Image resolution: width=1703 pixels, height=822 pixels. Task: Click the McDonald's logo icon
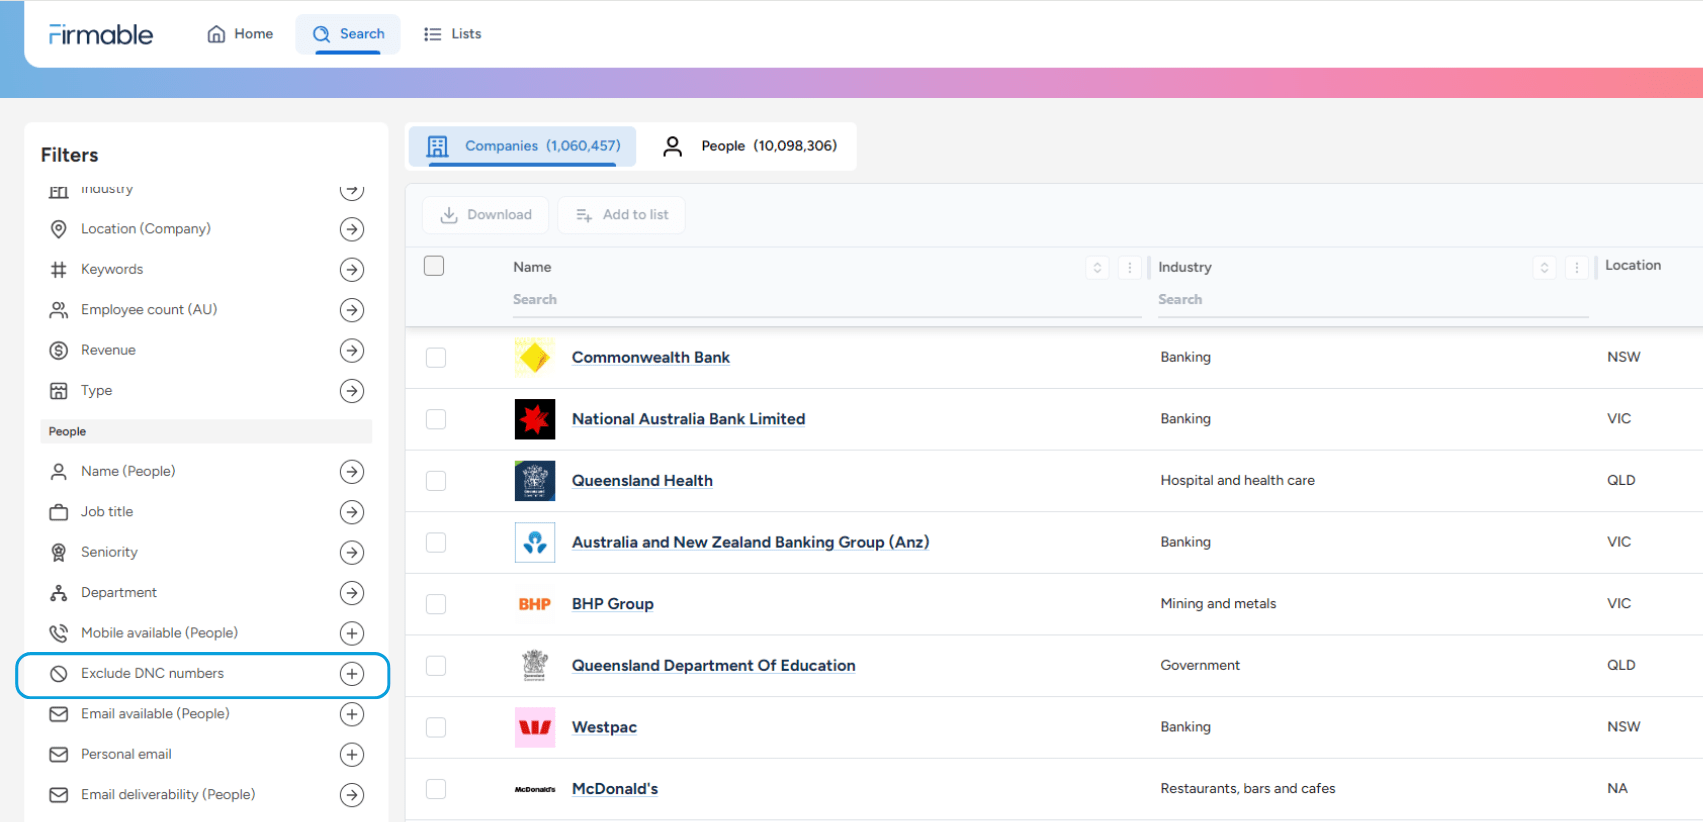535,789
